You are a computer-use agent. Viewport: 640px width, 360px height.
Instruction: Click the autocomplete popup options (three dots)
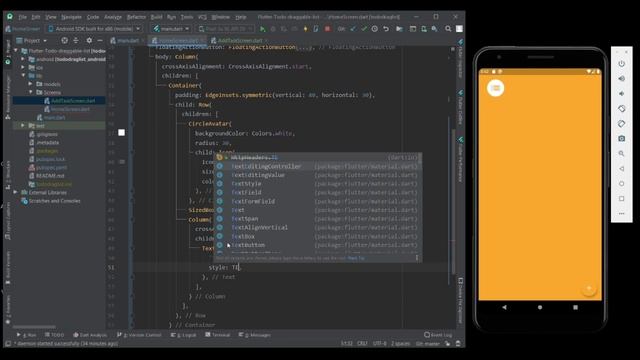tap(417, 258)
